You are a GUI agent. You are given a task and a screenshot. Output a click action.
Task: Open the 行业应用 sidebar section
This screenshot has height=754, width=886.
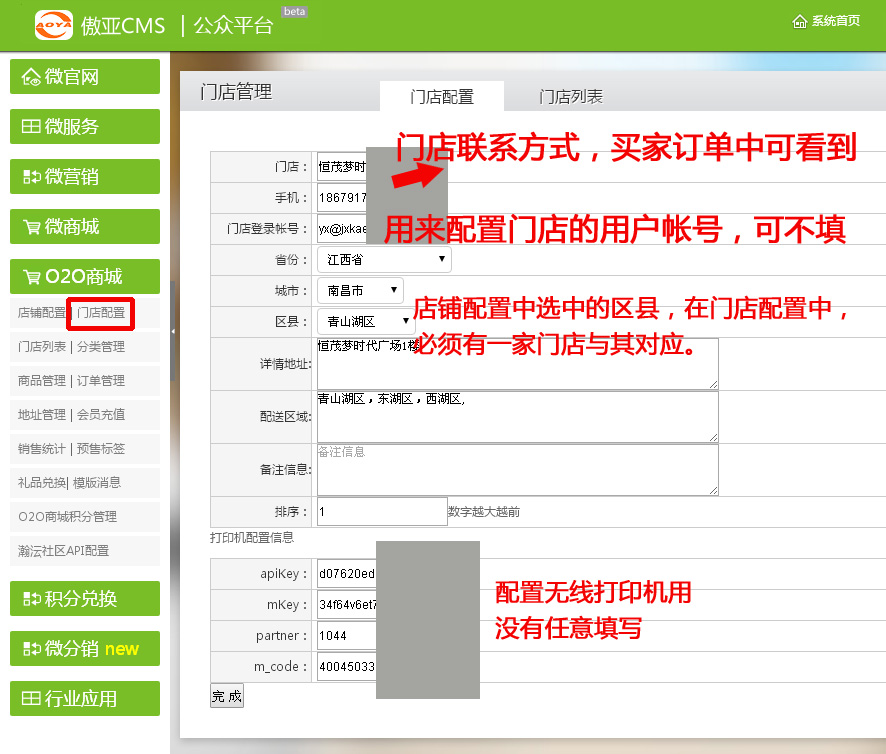[85, 699]
